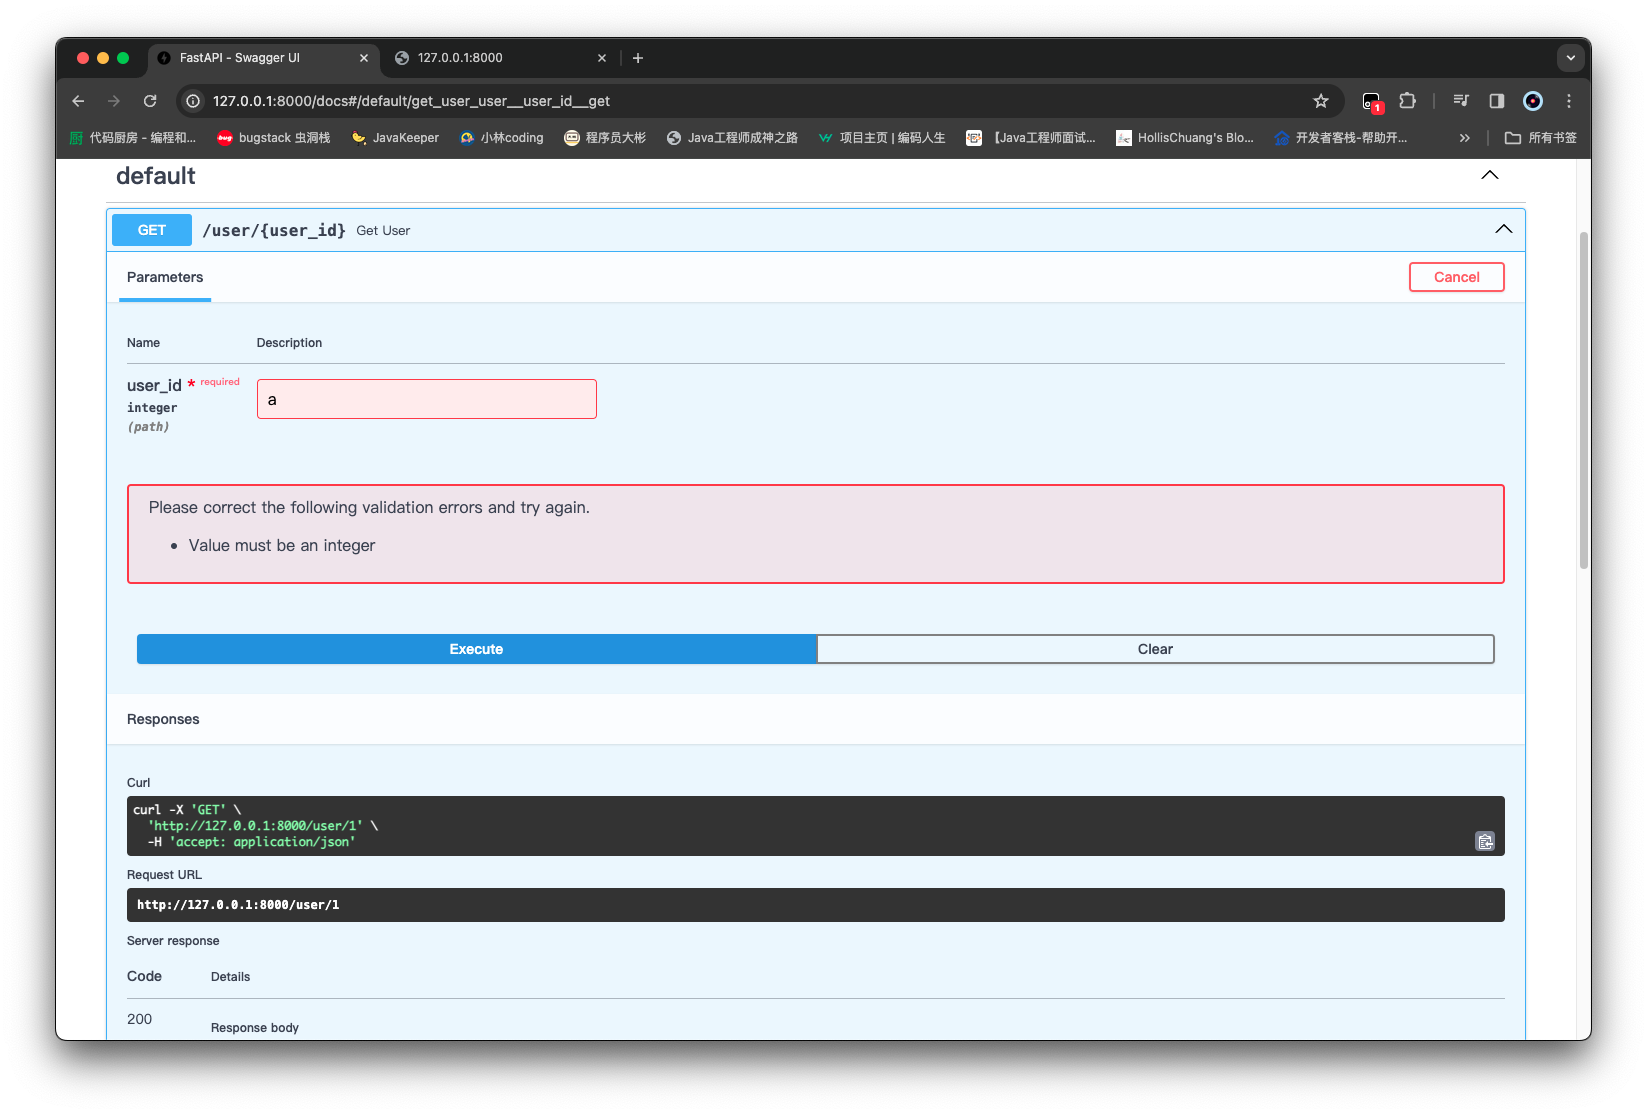Focus the user_id input field
The image size is (1647, 1114).
[427, 399]
